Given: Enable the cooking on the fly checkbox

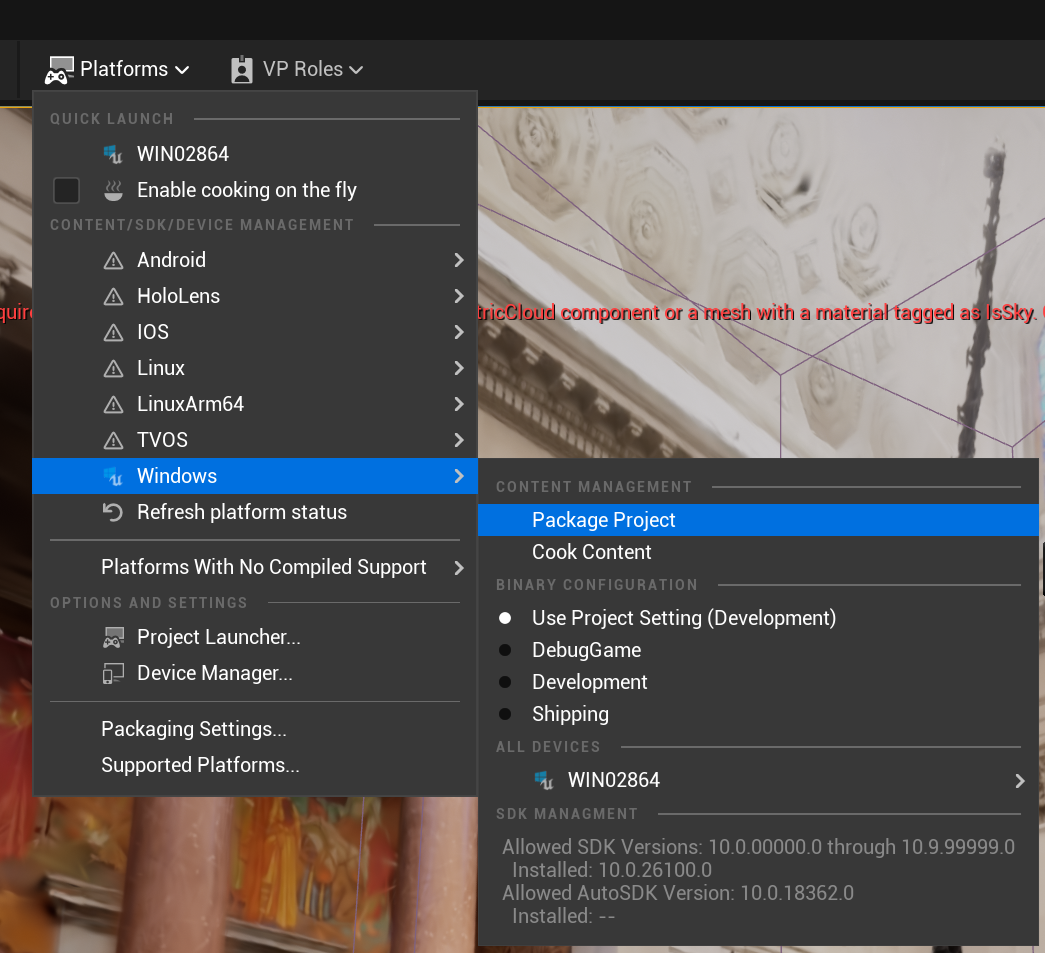Looking at the screenshot, I should (x=66, y=190).
